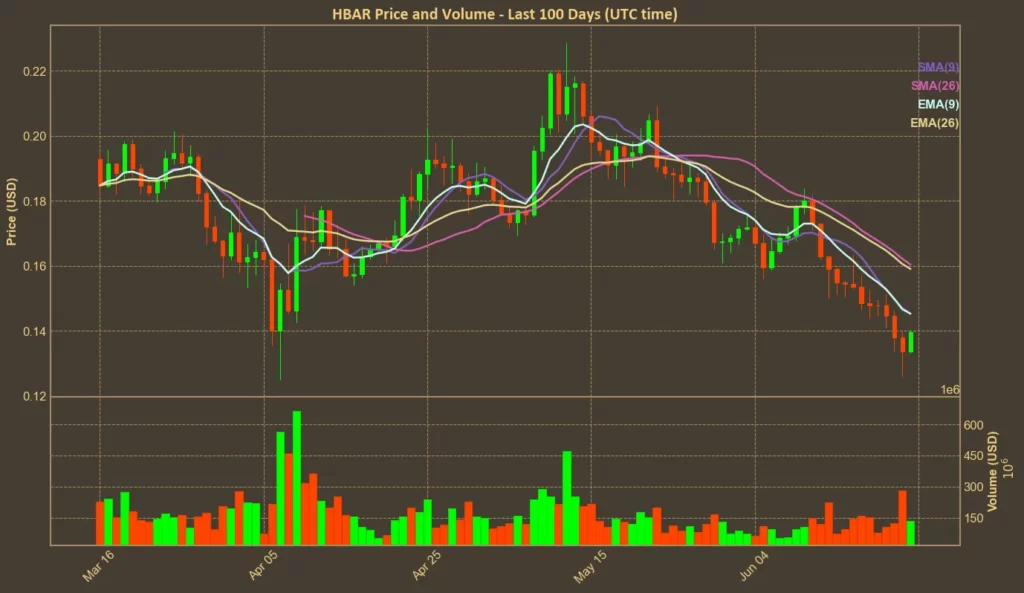
Task: Click the 150 volume tick label
Action: coord(973,518)
